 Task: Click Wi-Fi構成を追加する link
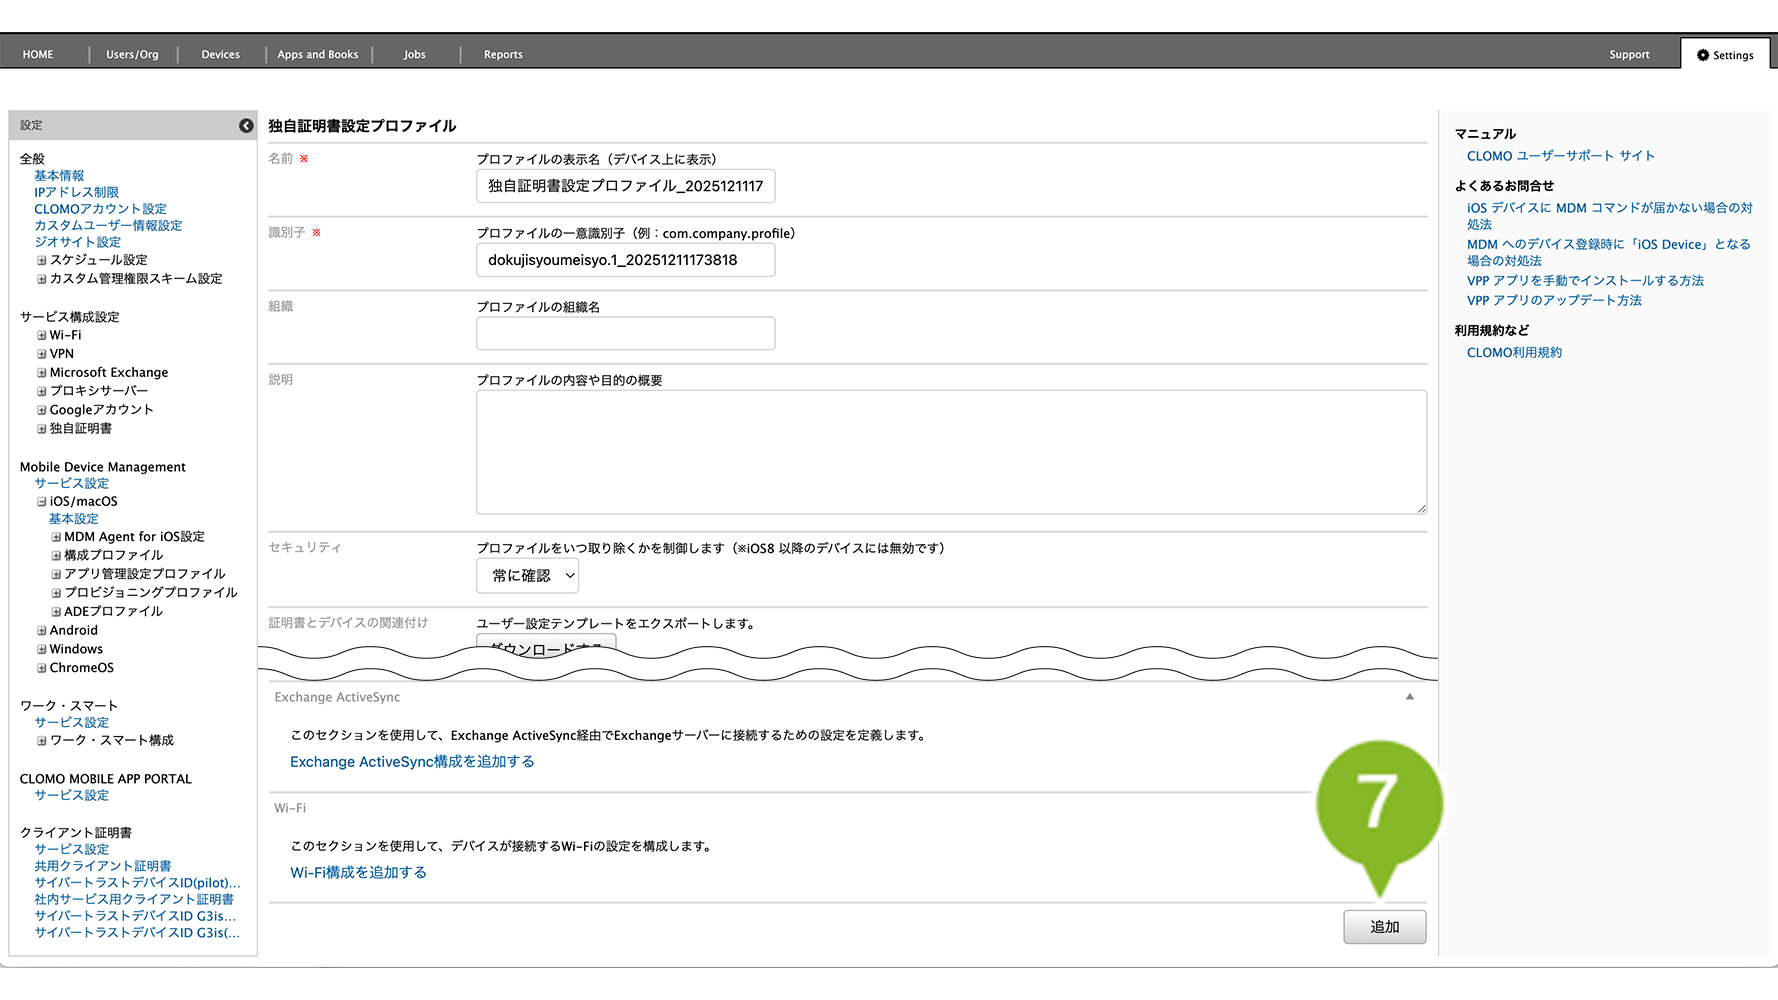[x=358, y=873]
